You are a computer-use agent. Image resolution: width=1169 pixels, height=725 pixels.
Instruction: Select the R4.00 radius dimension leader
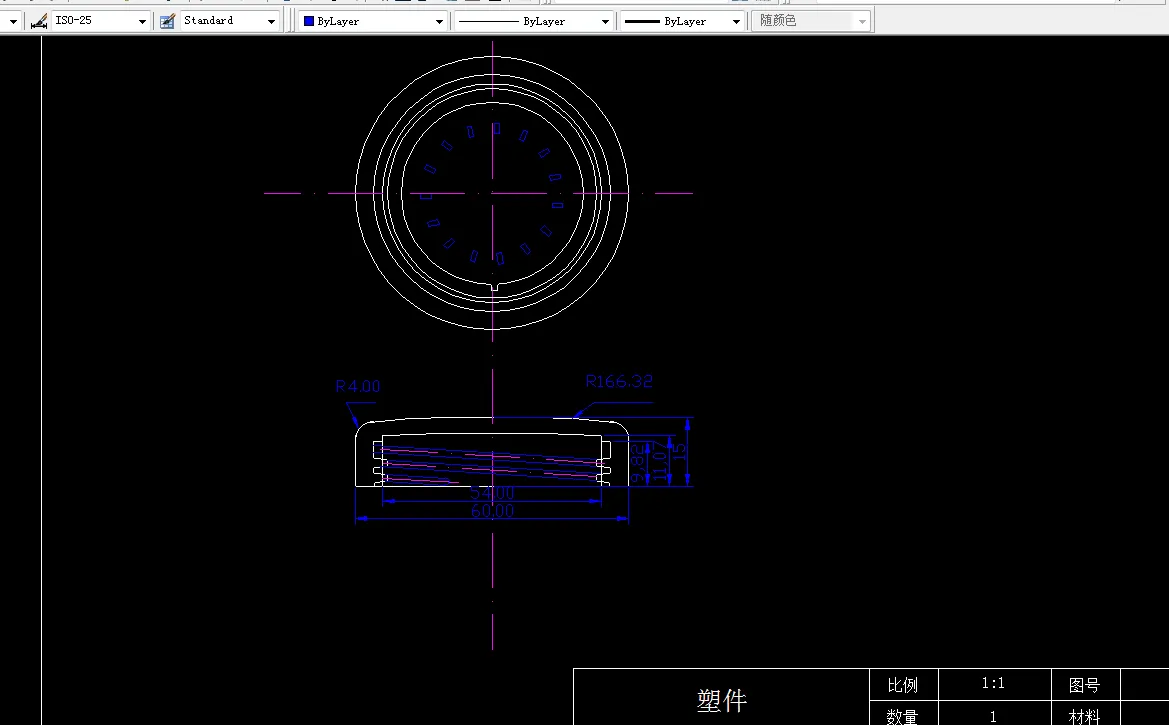coord(358,386)
